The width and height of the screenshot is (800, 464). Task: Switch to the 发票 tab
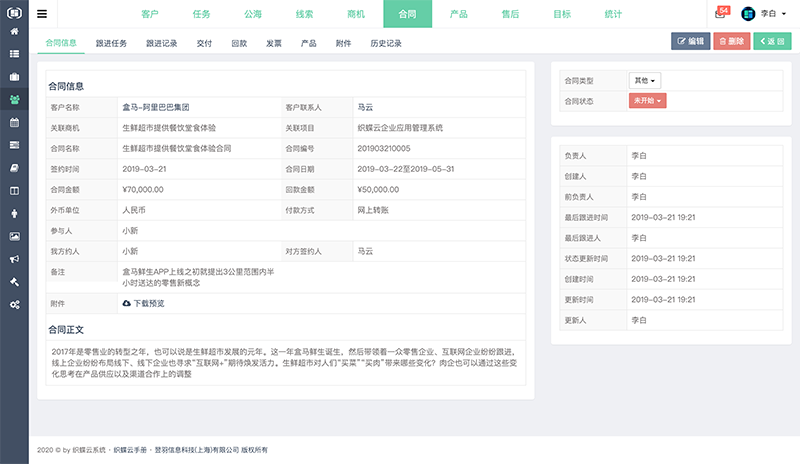pos(274,43)
